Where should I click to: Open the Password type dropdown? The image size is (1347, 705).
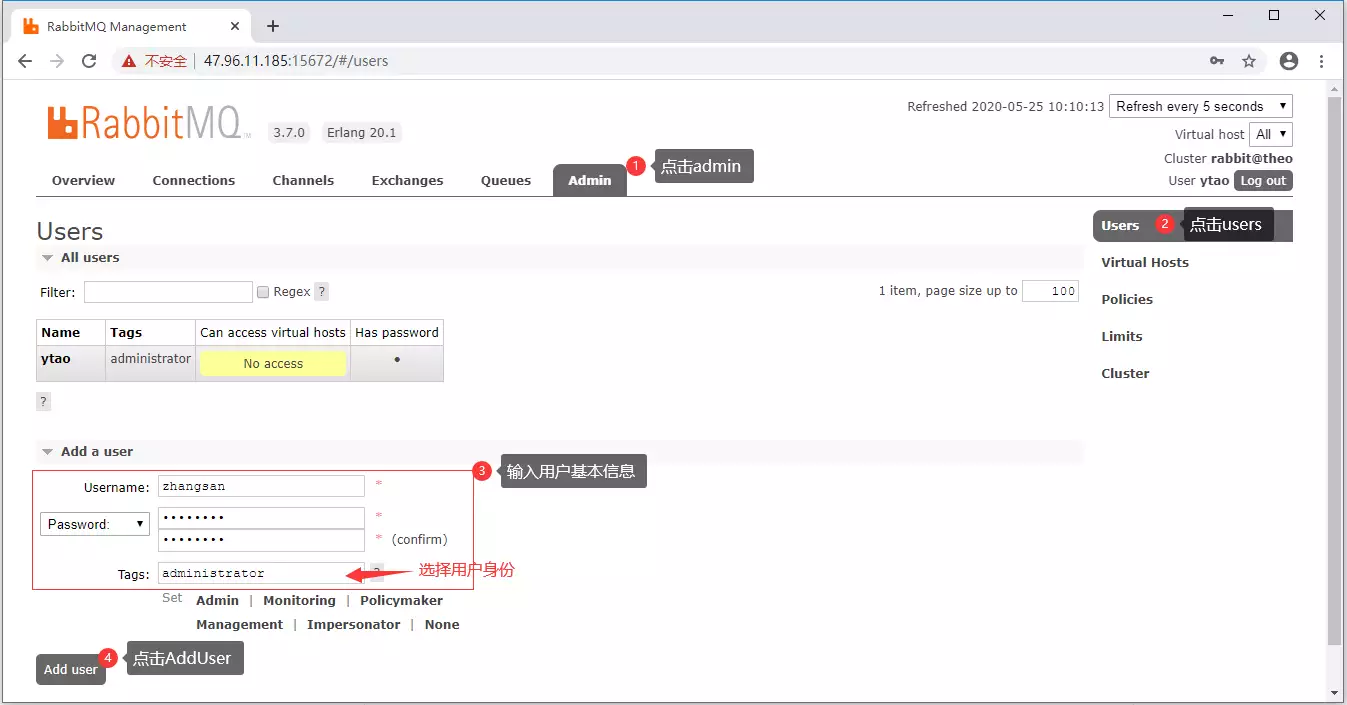pyautogui.click(x=95, y=524)
